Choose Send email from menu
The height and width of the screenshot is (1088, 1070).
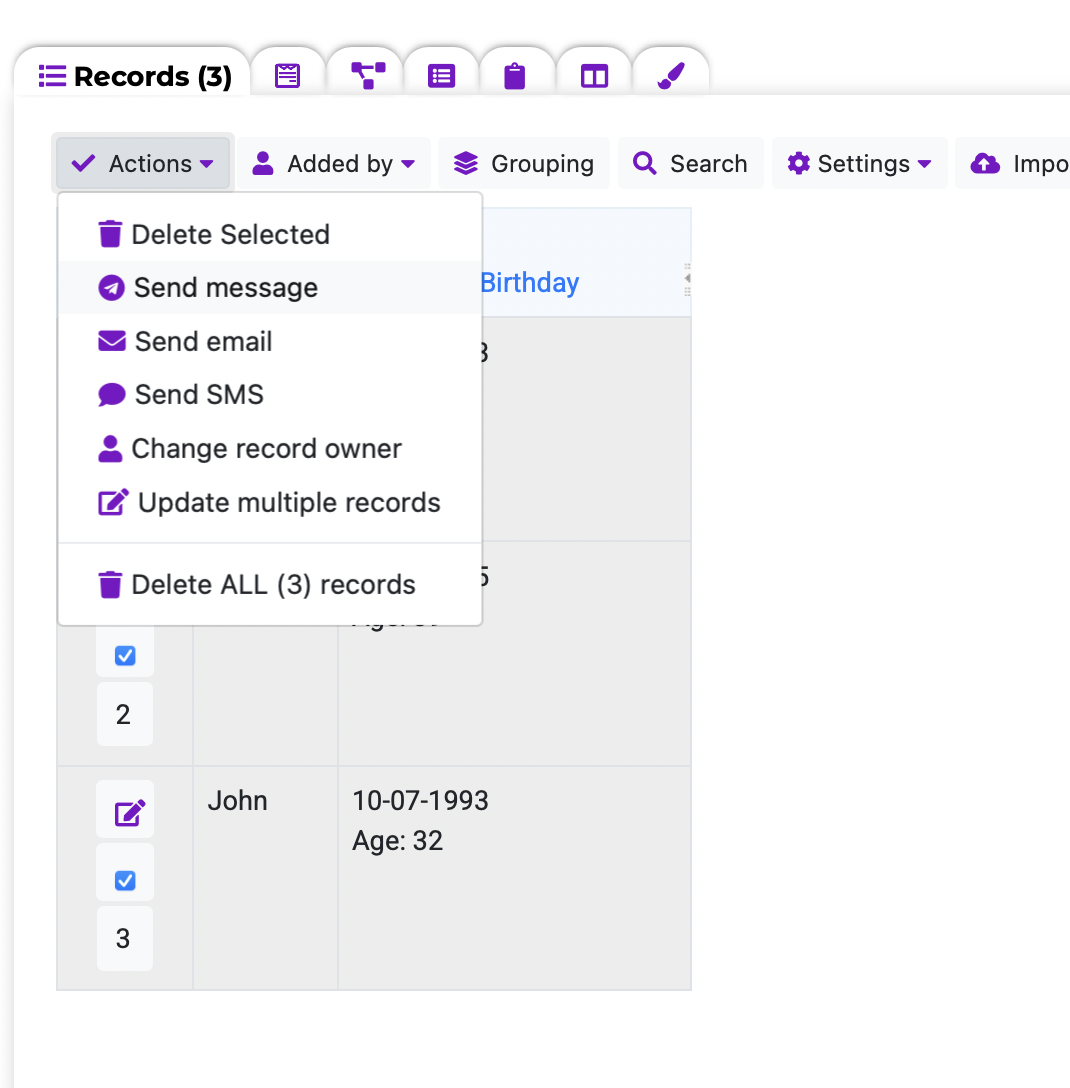[x=270, y=341]
